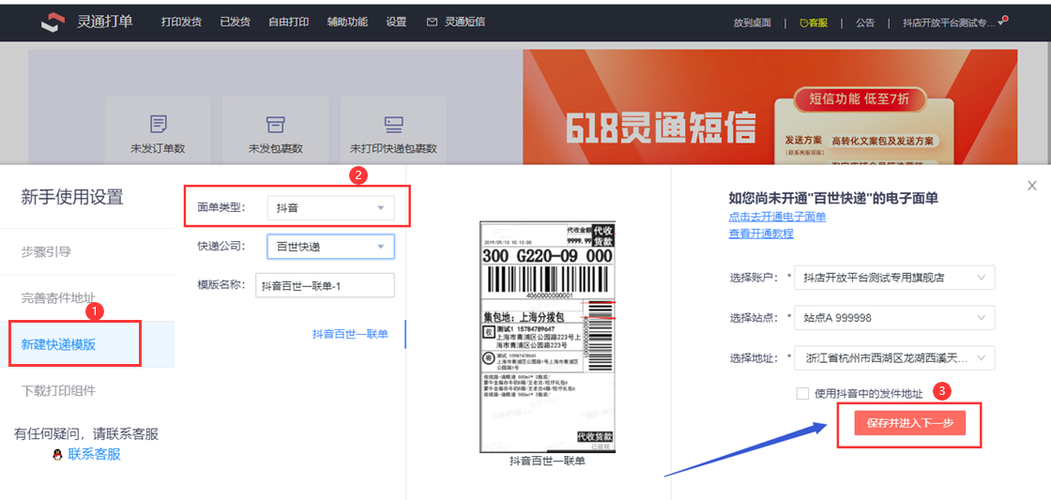Viewport: 1051px width, 500px height.
Task: Click the QQ penguin icon near 联系客服
Action: (x=58, y=454)
